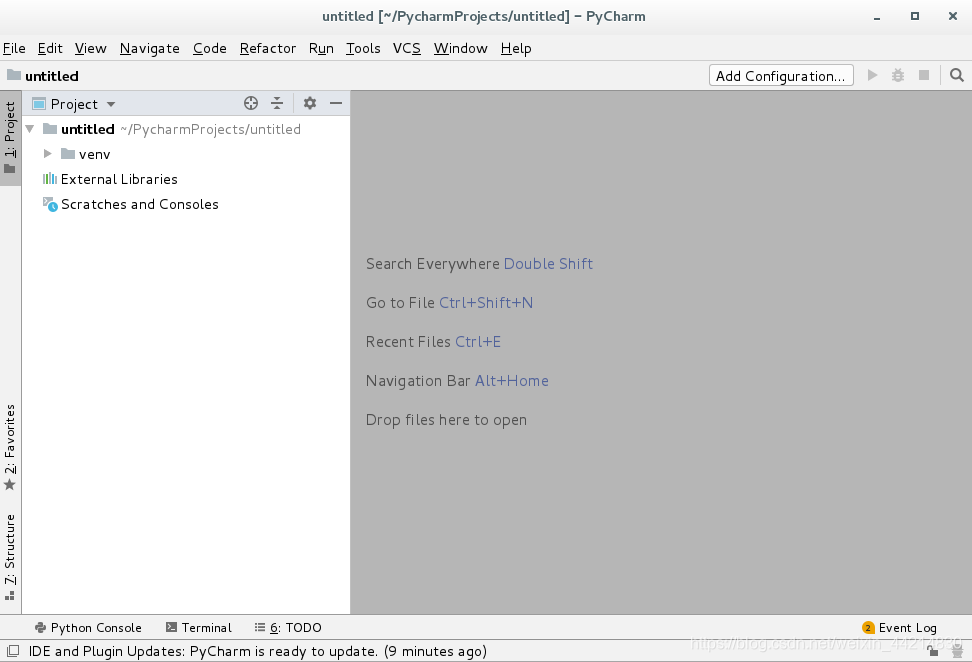Open the Help menu

coord(516,48)
